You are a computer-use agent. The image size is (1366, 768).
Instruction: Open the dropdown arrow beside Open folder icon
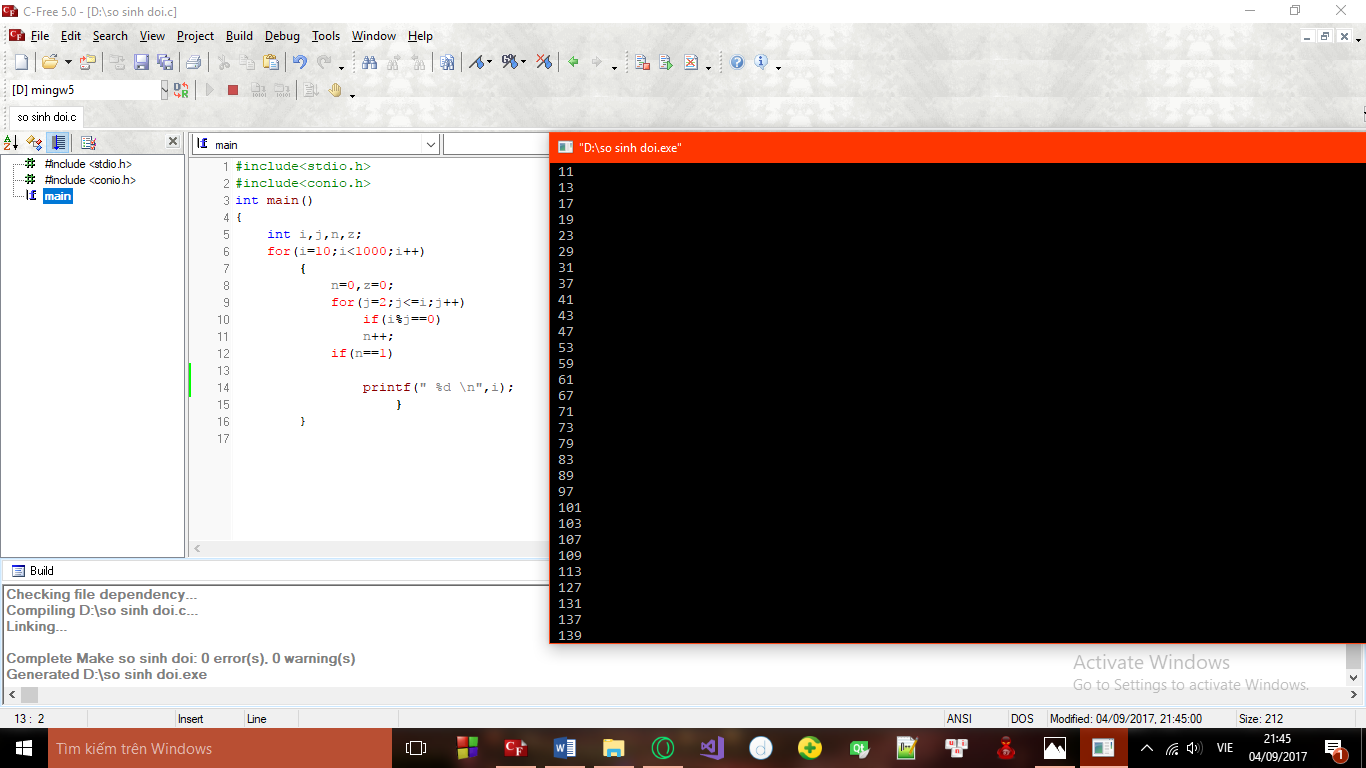68,63
